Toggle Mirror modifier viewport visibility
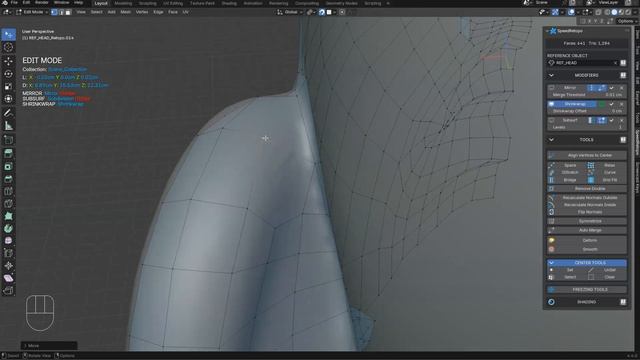The height and width of the screenshot is (360, 640). (551, 88)
